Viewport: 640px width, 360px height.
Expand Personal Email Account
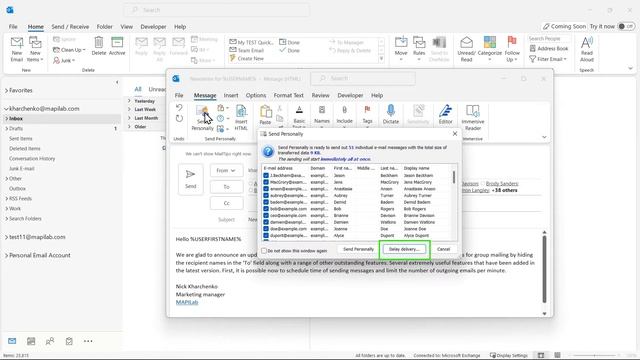(x=7, y=256)
